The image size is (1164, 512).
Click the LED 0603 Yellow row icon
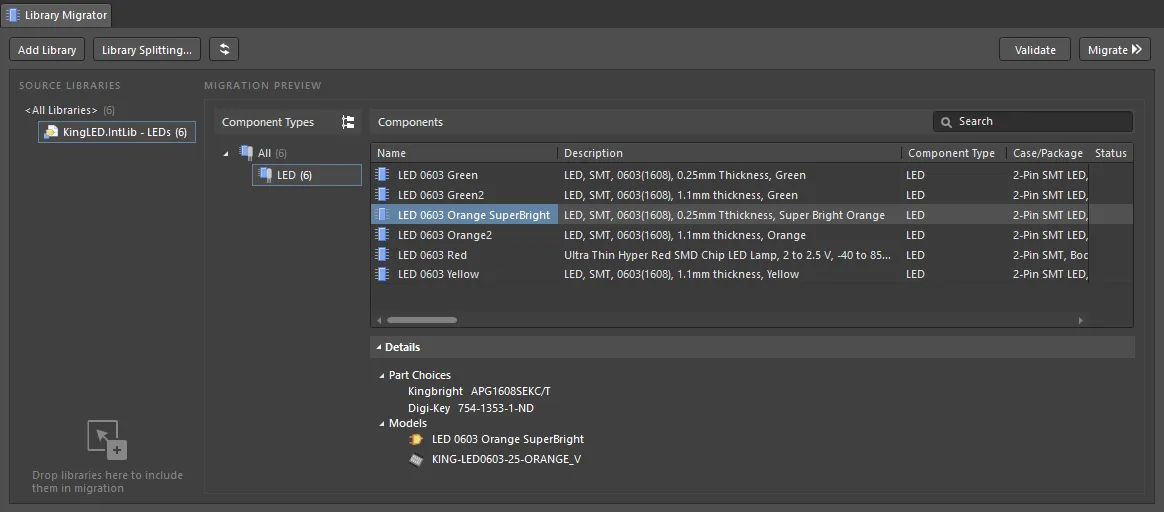(382, 275)
